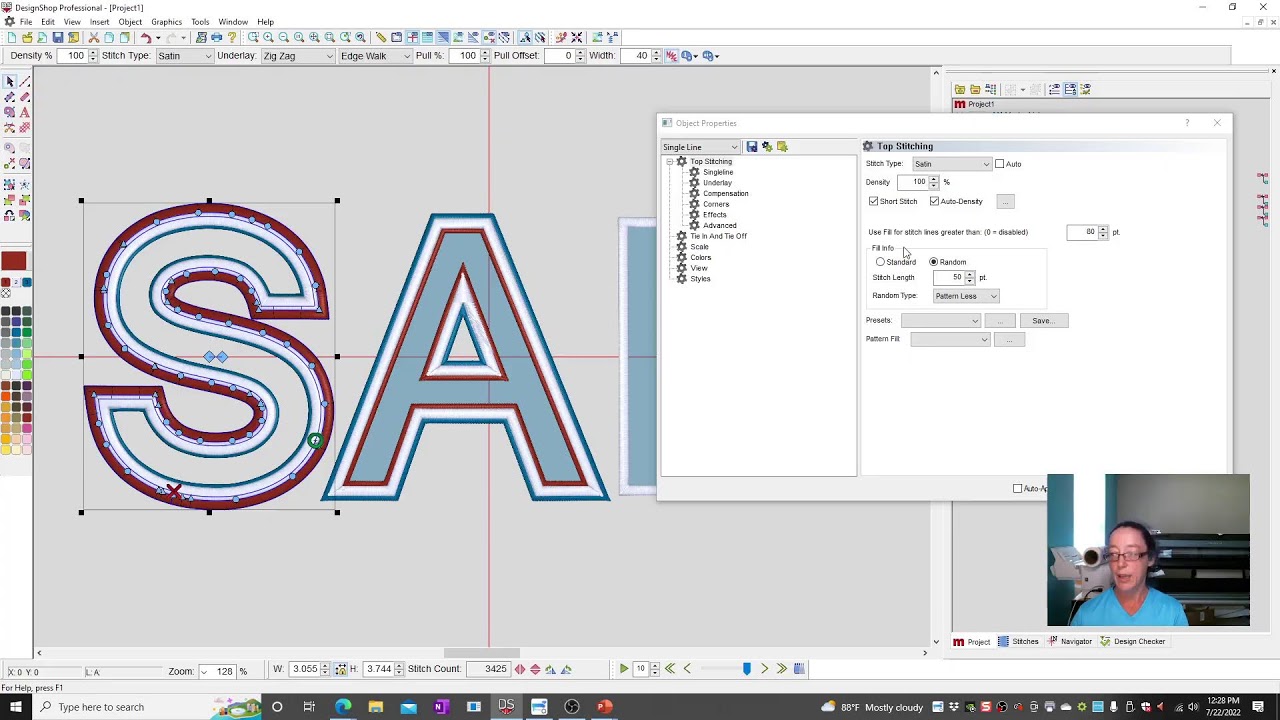Open the Help question mark in Object Properties
The image size is (1280, 720).
click(x=1187, y=123)
